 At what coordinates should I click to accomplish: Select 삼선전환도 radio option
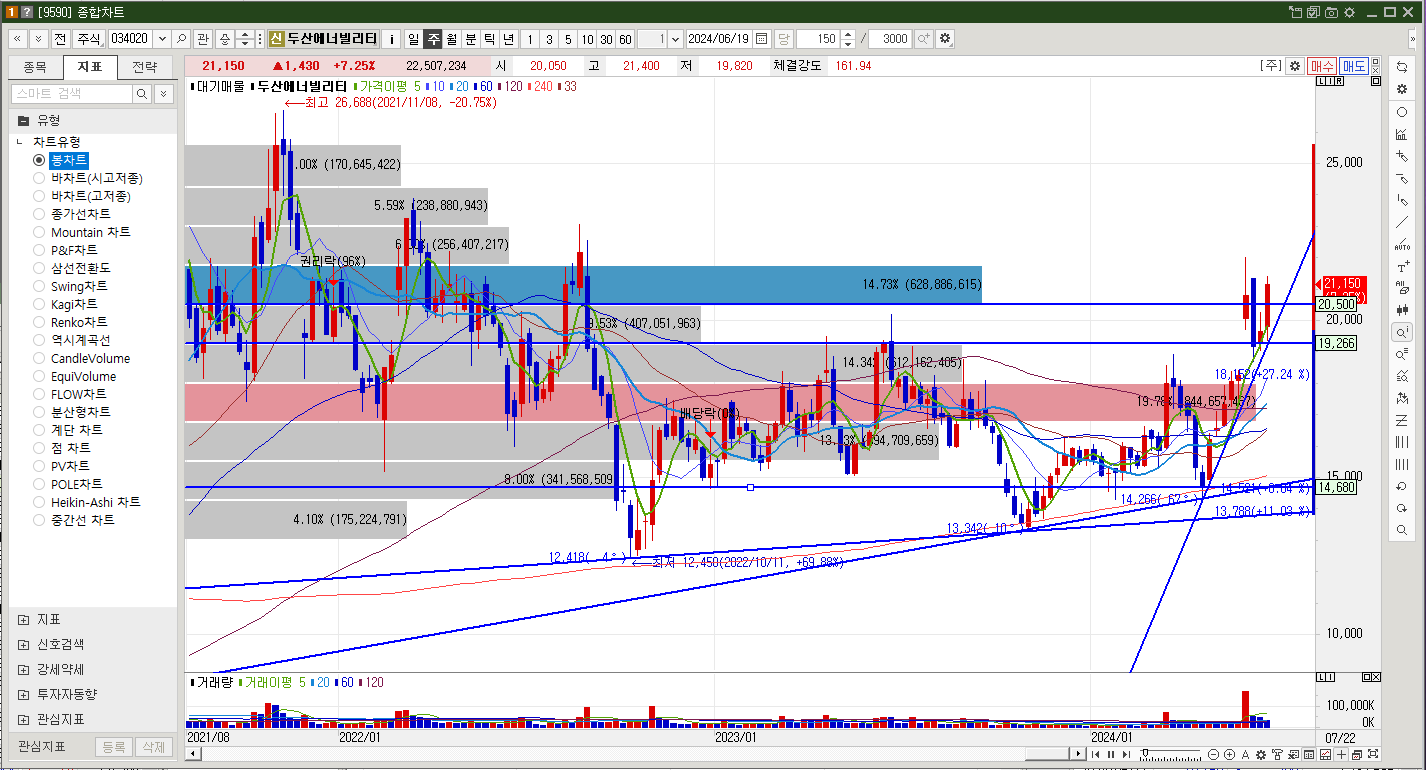coord(39,268)
